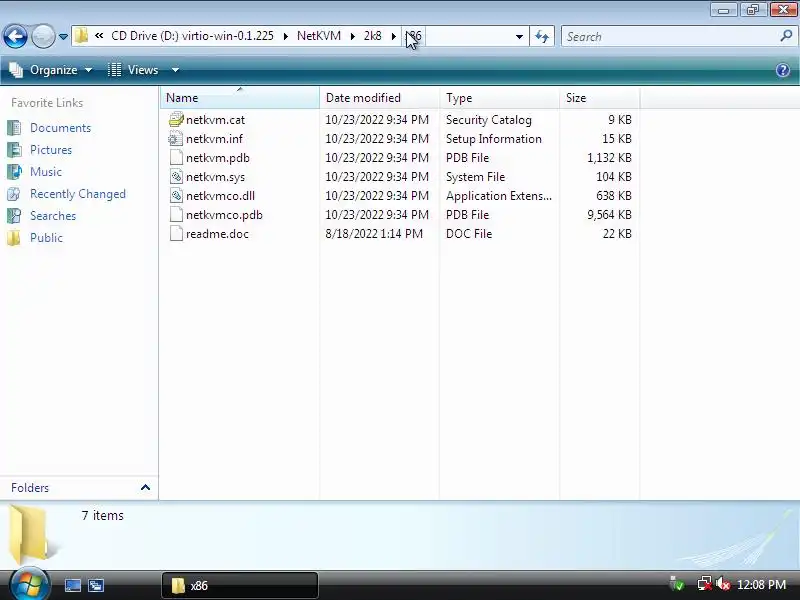Select file name netkvm.cat
Image resolution: width=800 pixels, height=600 pixels.
click(x=215, y=120)
